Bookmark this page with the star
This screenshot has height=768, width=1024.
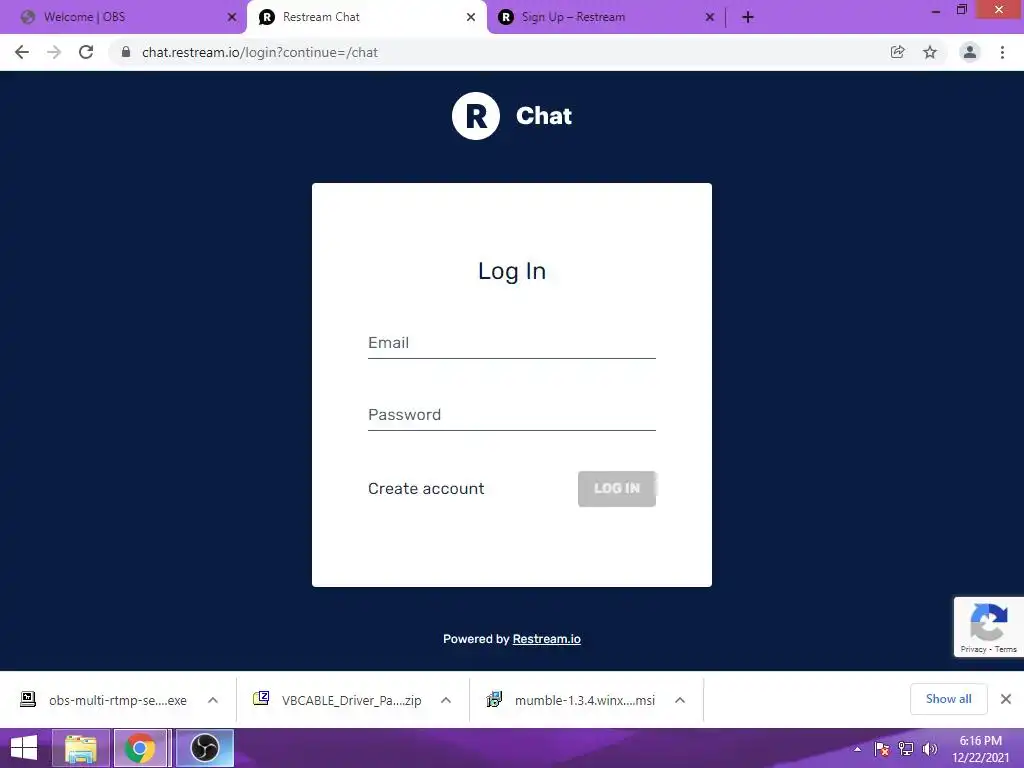pos(930,52)
